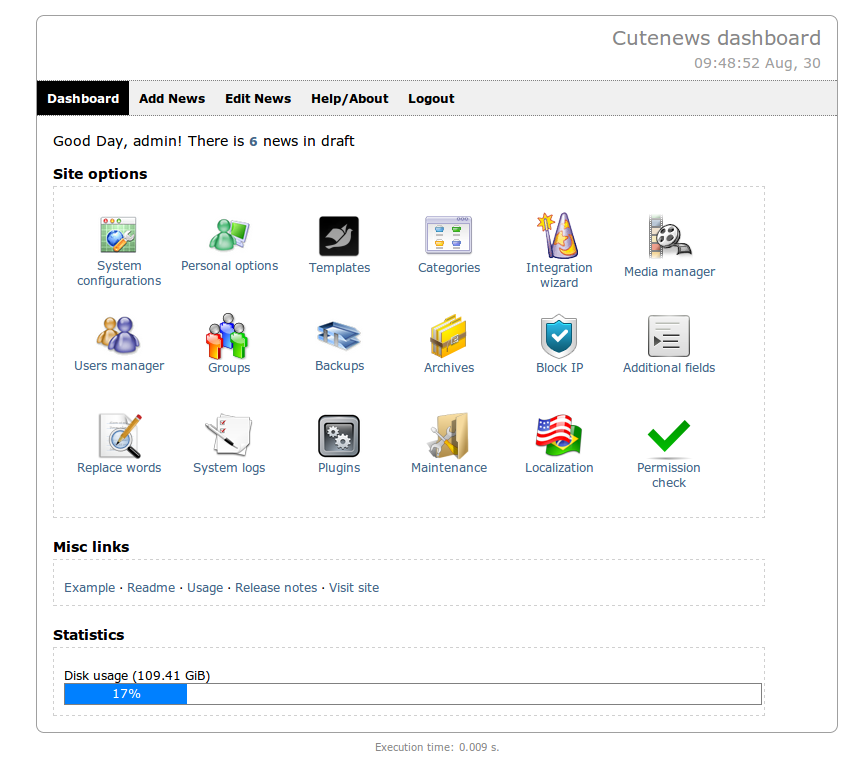Open the Release notes link

[x=276, y=588]
